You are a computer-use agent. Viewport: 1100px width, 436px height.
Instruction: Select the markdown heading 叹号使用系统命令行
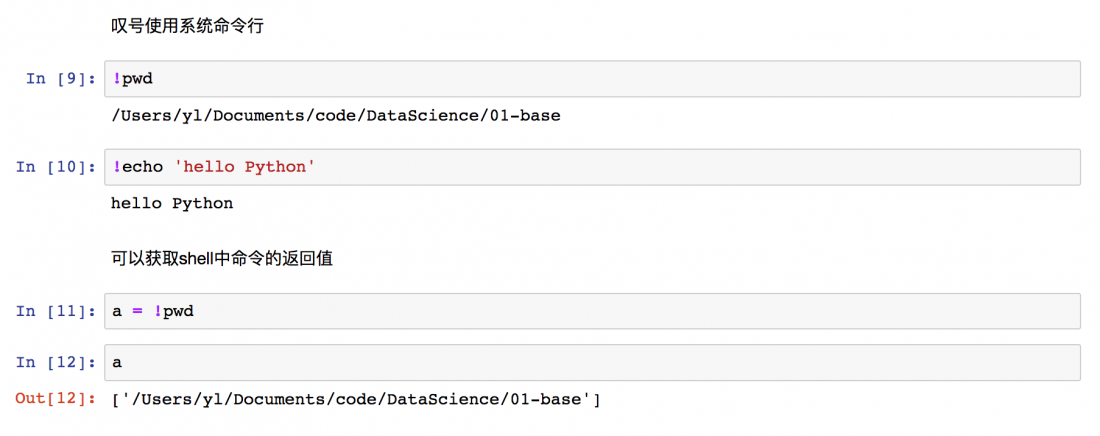click(187, 27)
